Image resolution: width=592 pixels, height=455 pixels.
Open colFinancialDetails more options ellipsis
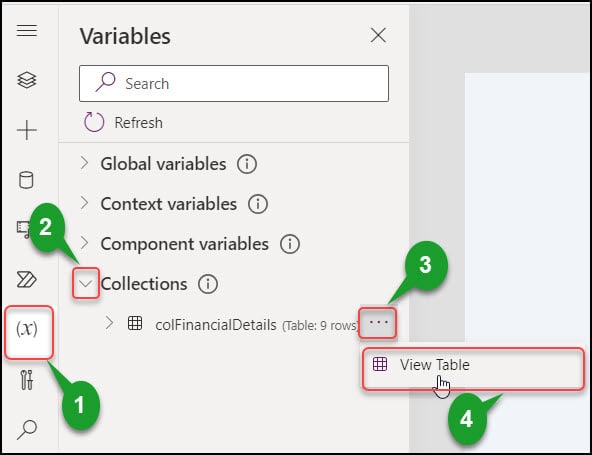(x=378, y=323)
